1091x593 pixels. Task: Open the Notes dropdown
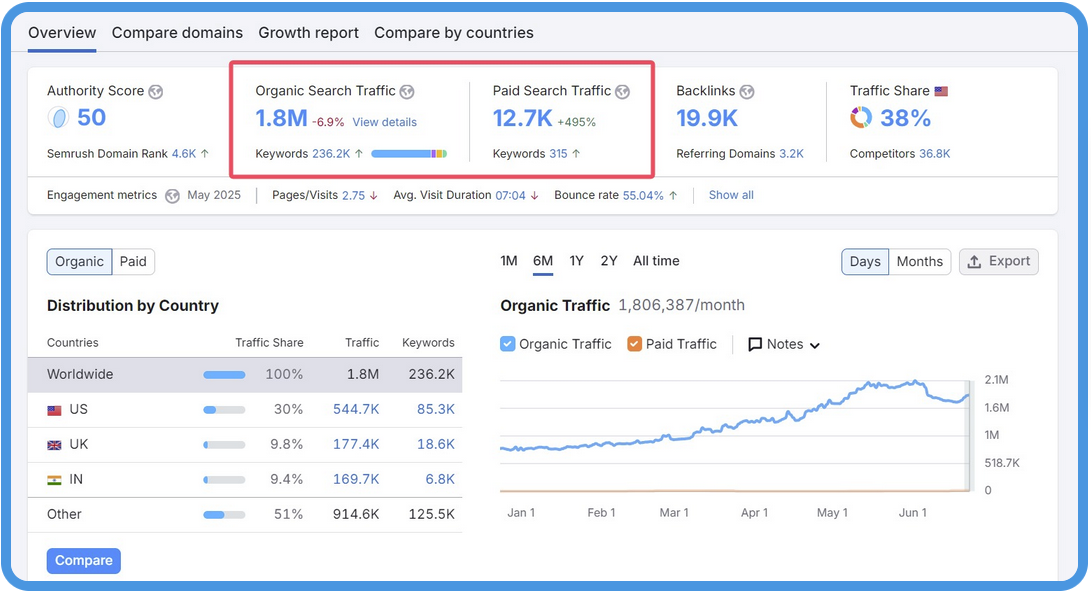pos(785,344)
